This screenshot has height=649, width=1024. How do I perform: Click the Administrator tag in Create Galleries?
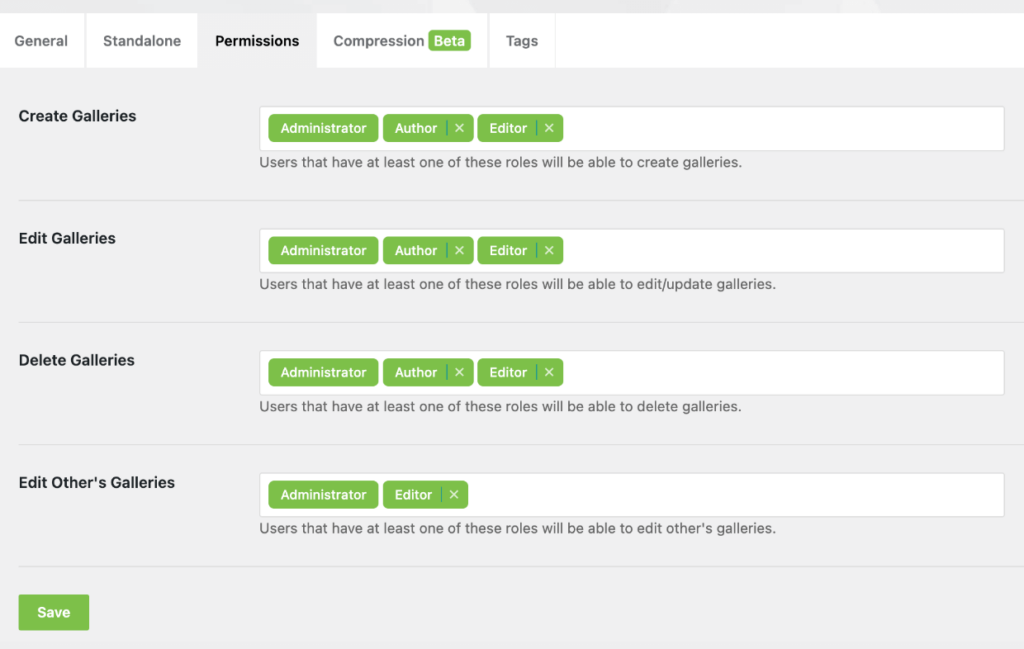click(323, 128)
